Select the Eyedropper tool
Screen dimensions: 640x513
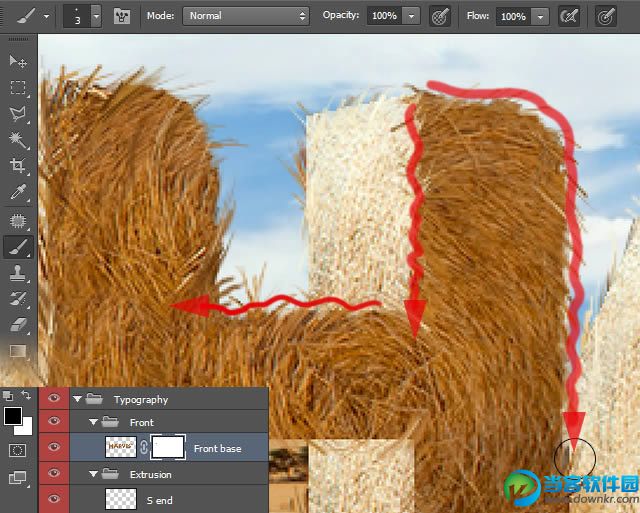coord(18,191)
